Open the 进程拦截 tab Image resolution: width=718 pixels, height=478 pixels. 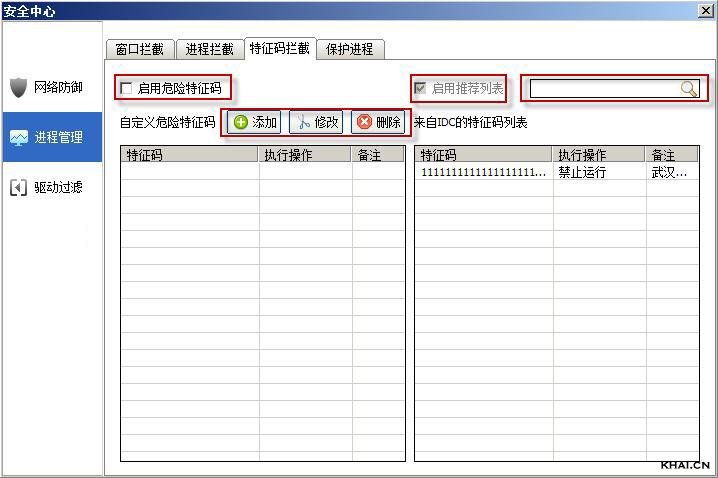pyautogui.click(x=209, y=49)
